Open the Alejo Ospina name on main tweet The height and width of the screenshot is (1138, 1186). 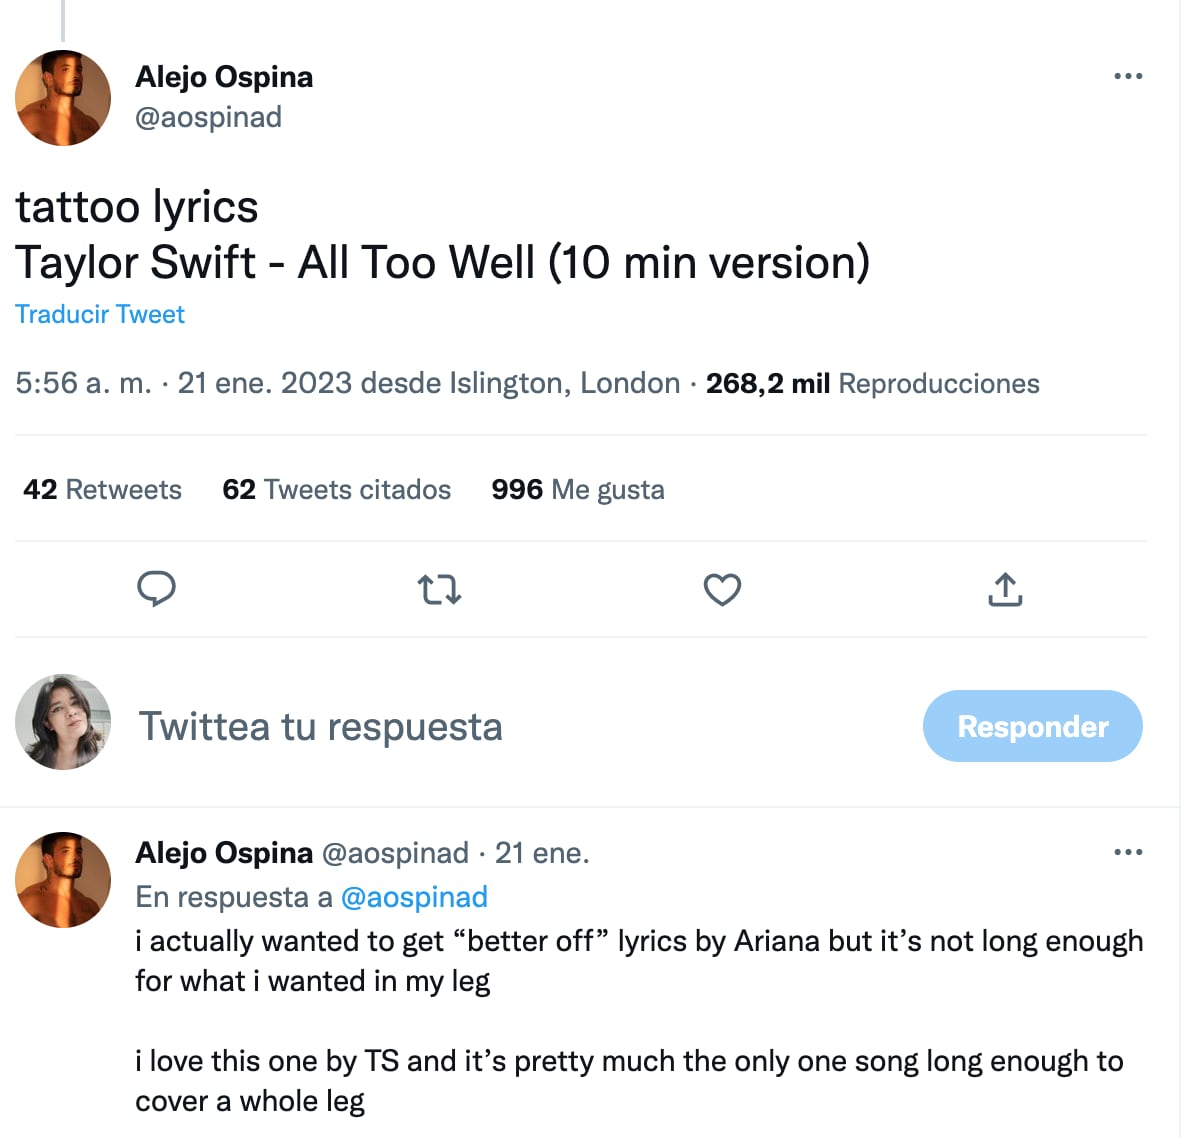224,77
